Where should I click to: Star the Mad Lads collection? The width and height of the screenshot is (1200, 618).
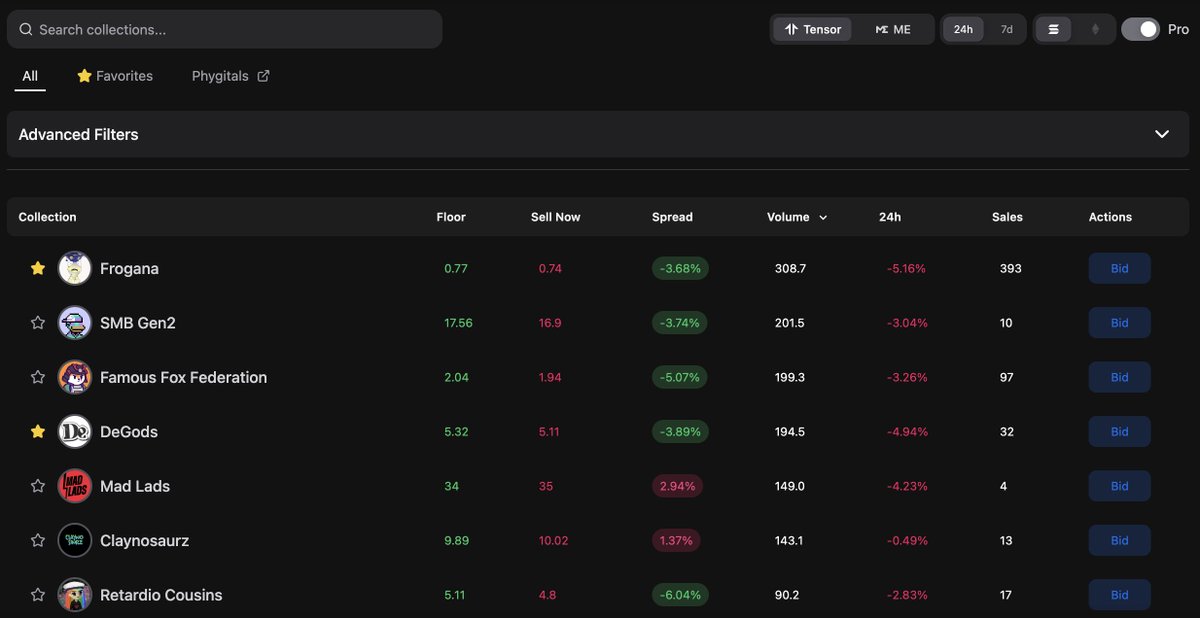point(38,486)
